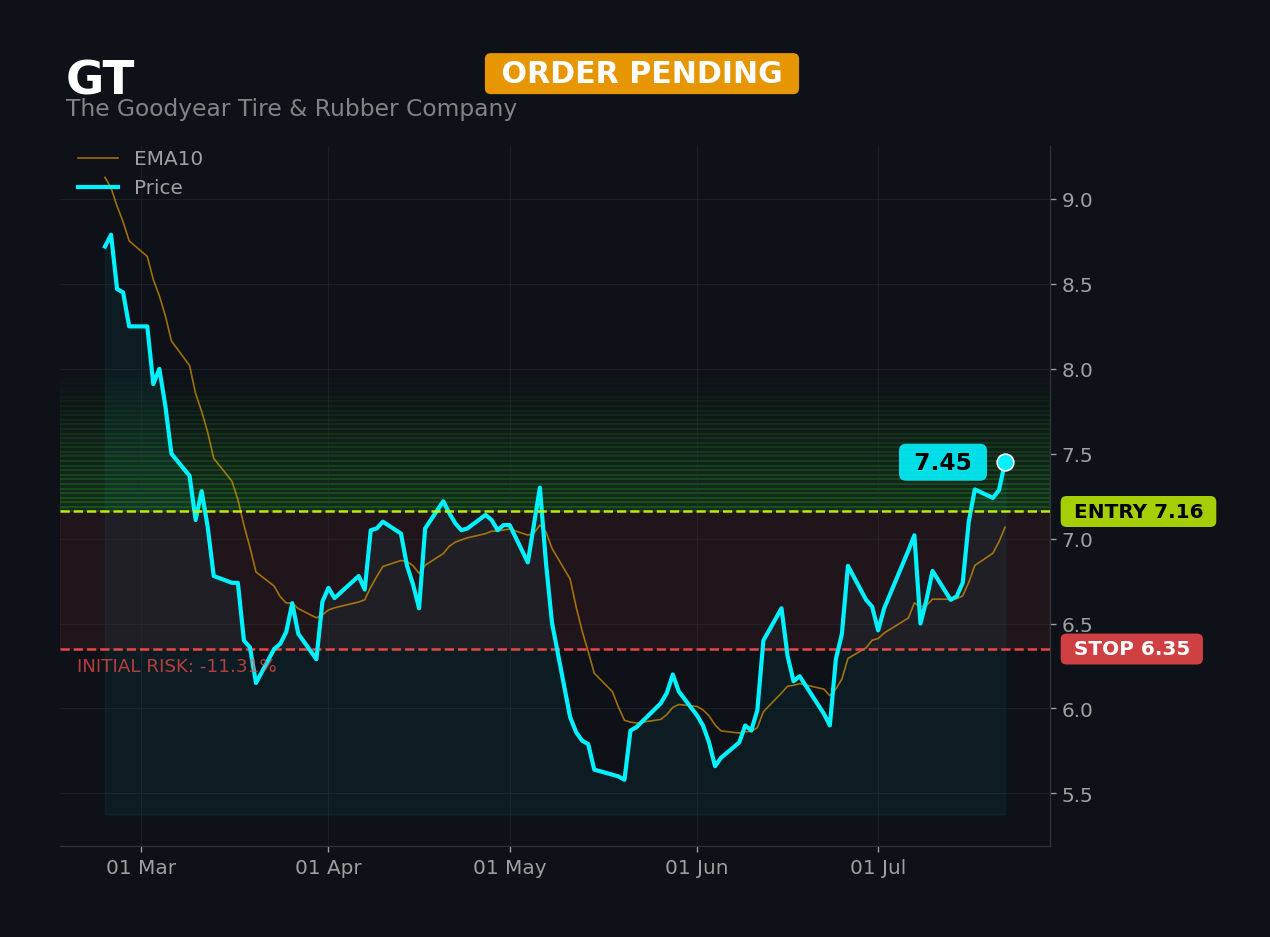Image resolution: width=1270 pixels, height=937 pixels.
Task: Click the 8.5 price axis label
Action: [1079, 285]
